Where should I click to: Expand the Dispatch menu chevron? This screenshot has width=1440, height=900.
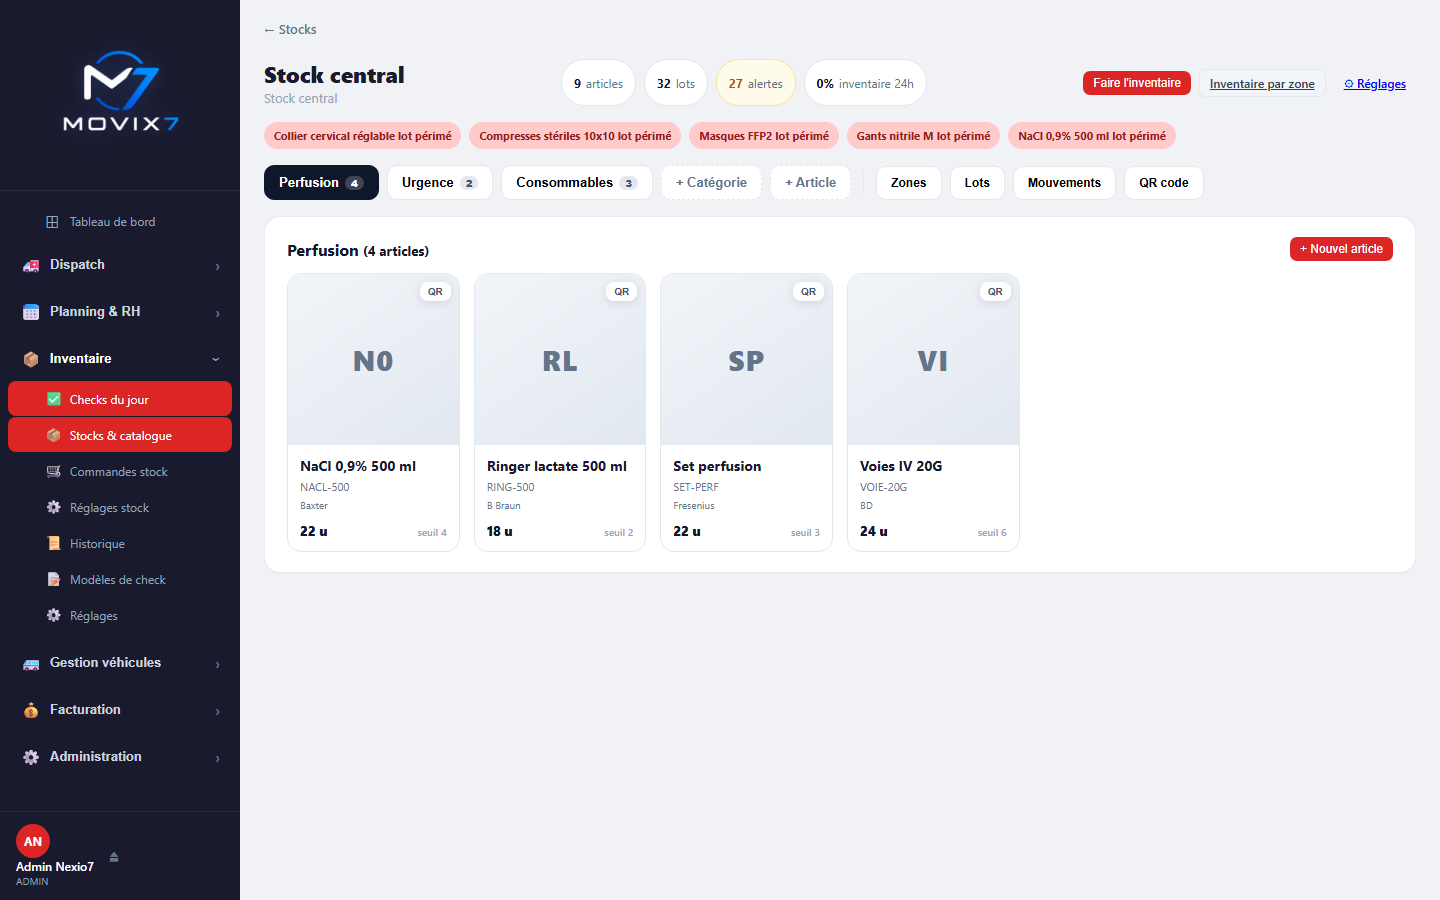pos(217,266)
